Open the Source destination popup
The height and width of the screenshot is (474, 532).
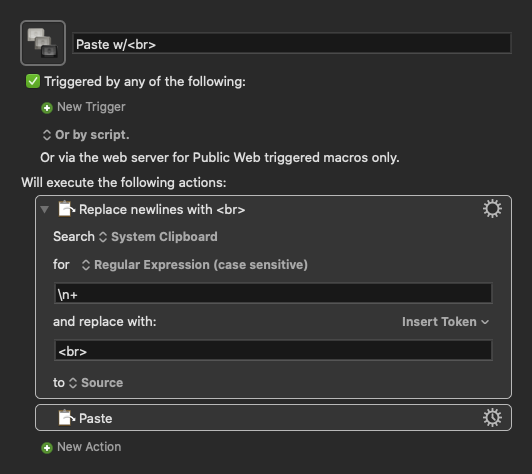pyautogui.click(x=96, y=383)
